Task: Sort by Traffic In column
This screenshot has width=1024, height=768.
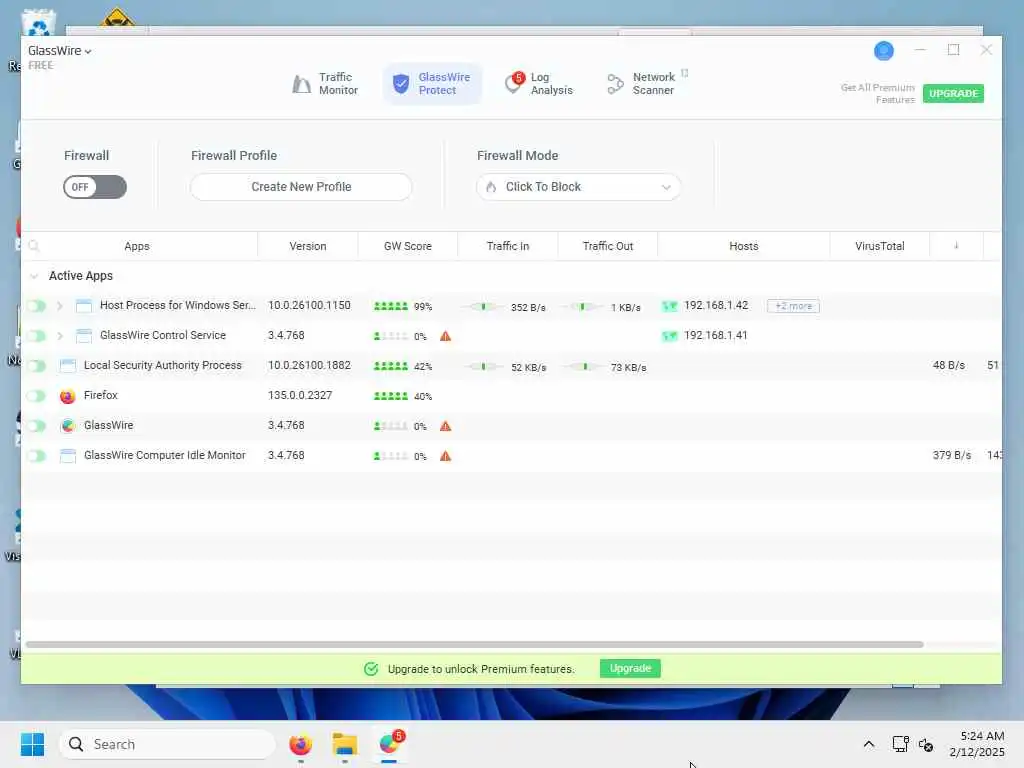Action: click(507, 246)
